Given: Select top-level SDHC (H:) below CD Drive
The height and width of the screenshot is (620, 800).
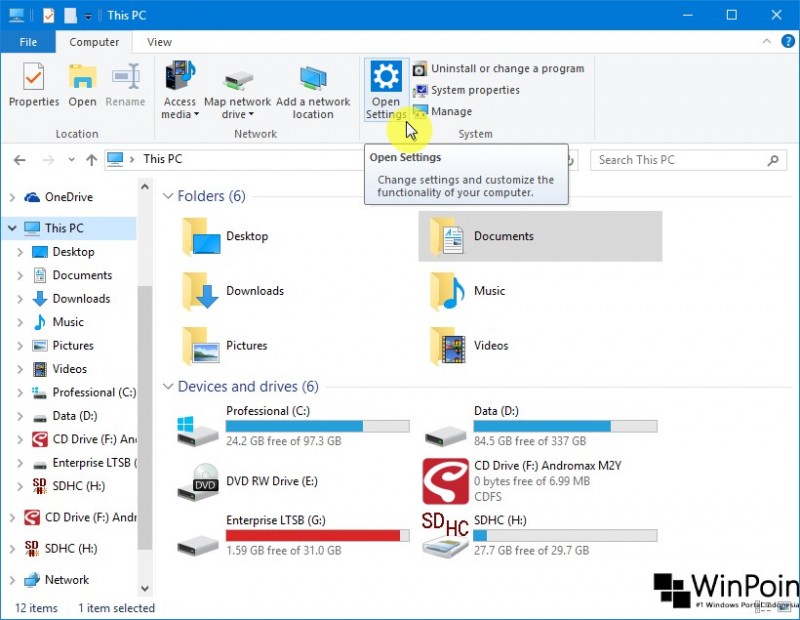Looking at the screenshot, I should pos(60,549).
